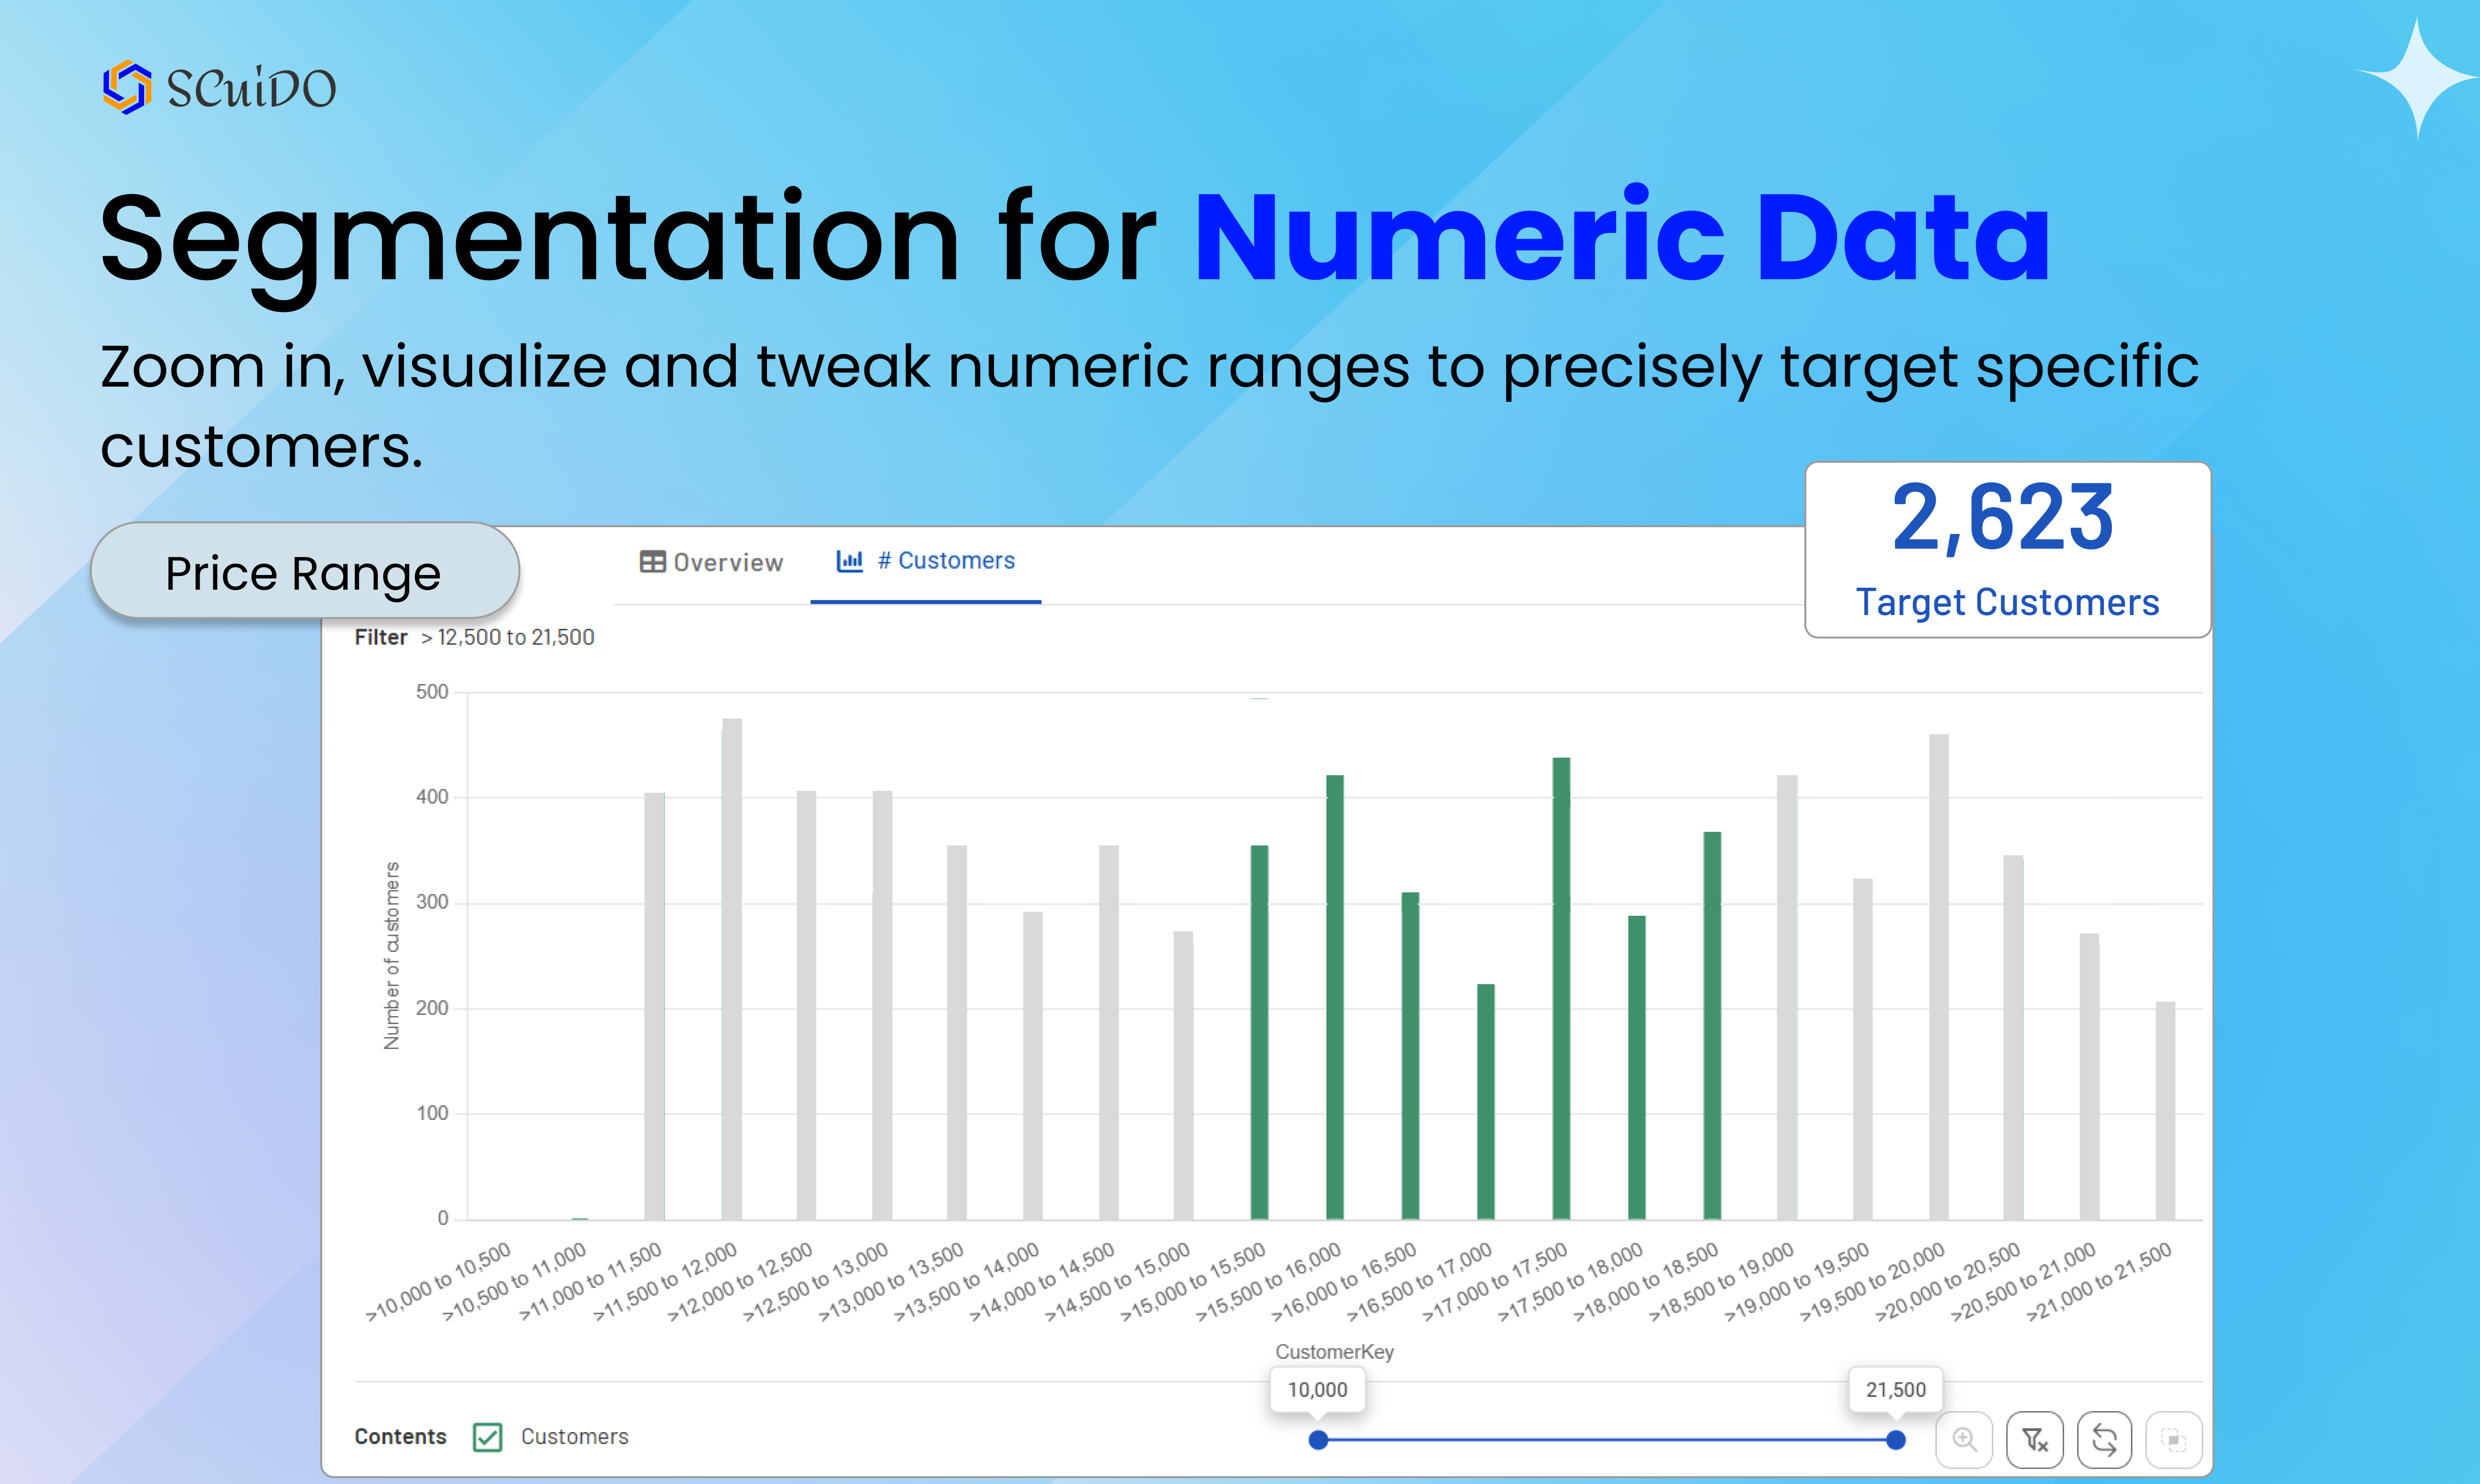Click the >20,000 to 20,500 gray bar
The width and height of the screenshot is (2480, 1484).
click(x=2013, y=1037)
